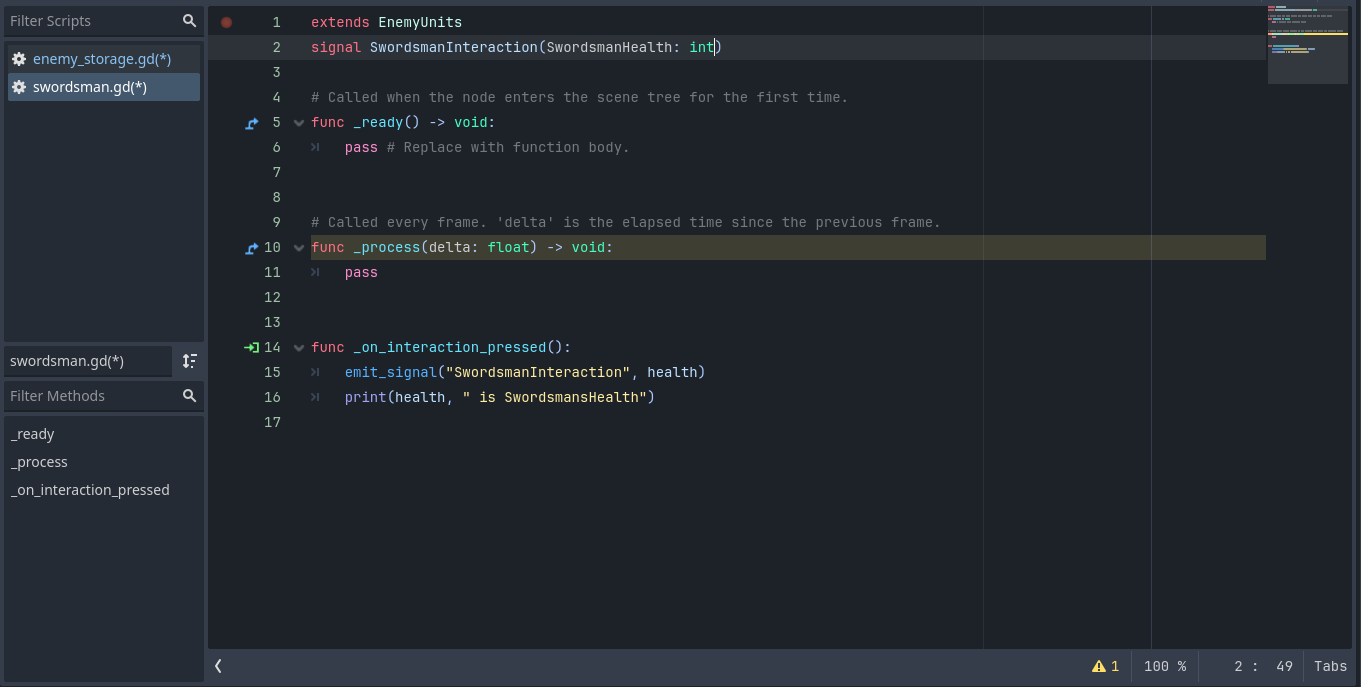The image size is (1361, 687).
Task: Collapse the _ready function fold arrow
Action: (x=298, y=123)
